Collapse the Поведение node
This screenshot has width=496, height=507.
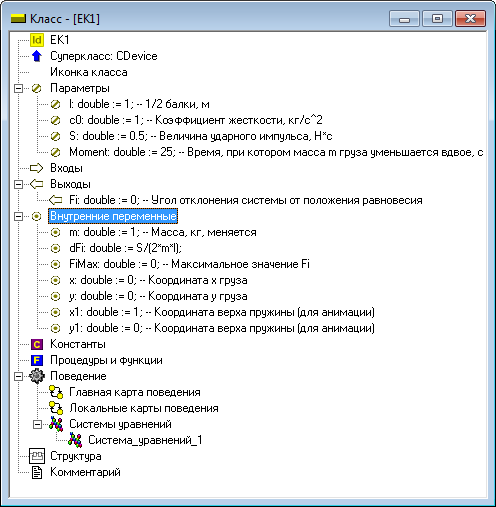click(x=19, y=376)
